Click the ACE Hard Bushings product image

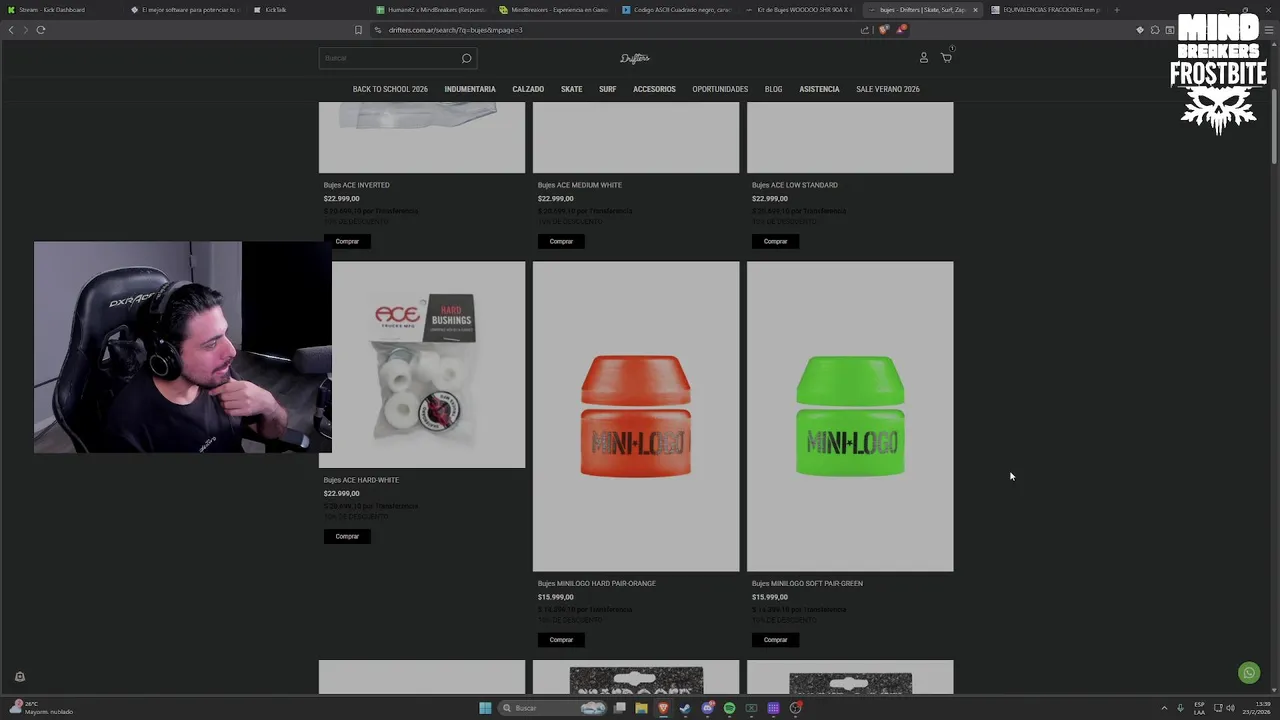(422, 365)
